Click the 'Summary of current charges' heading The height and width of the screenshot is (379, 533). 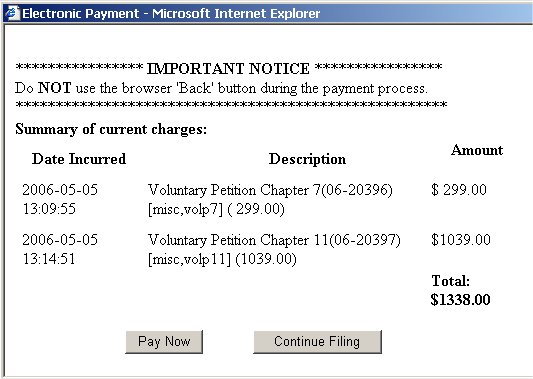[x=111, y=130]
